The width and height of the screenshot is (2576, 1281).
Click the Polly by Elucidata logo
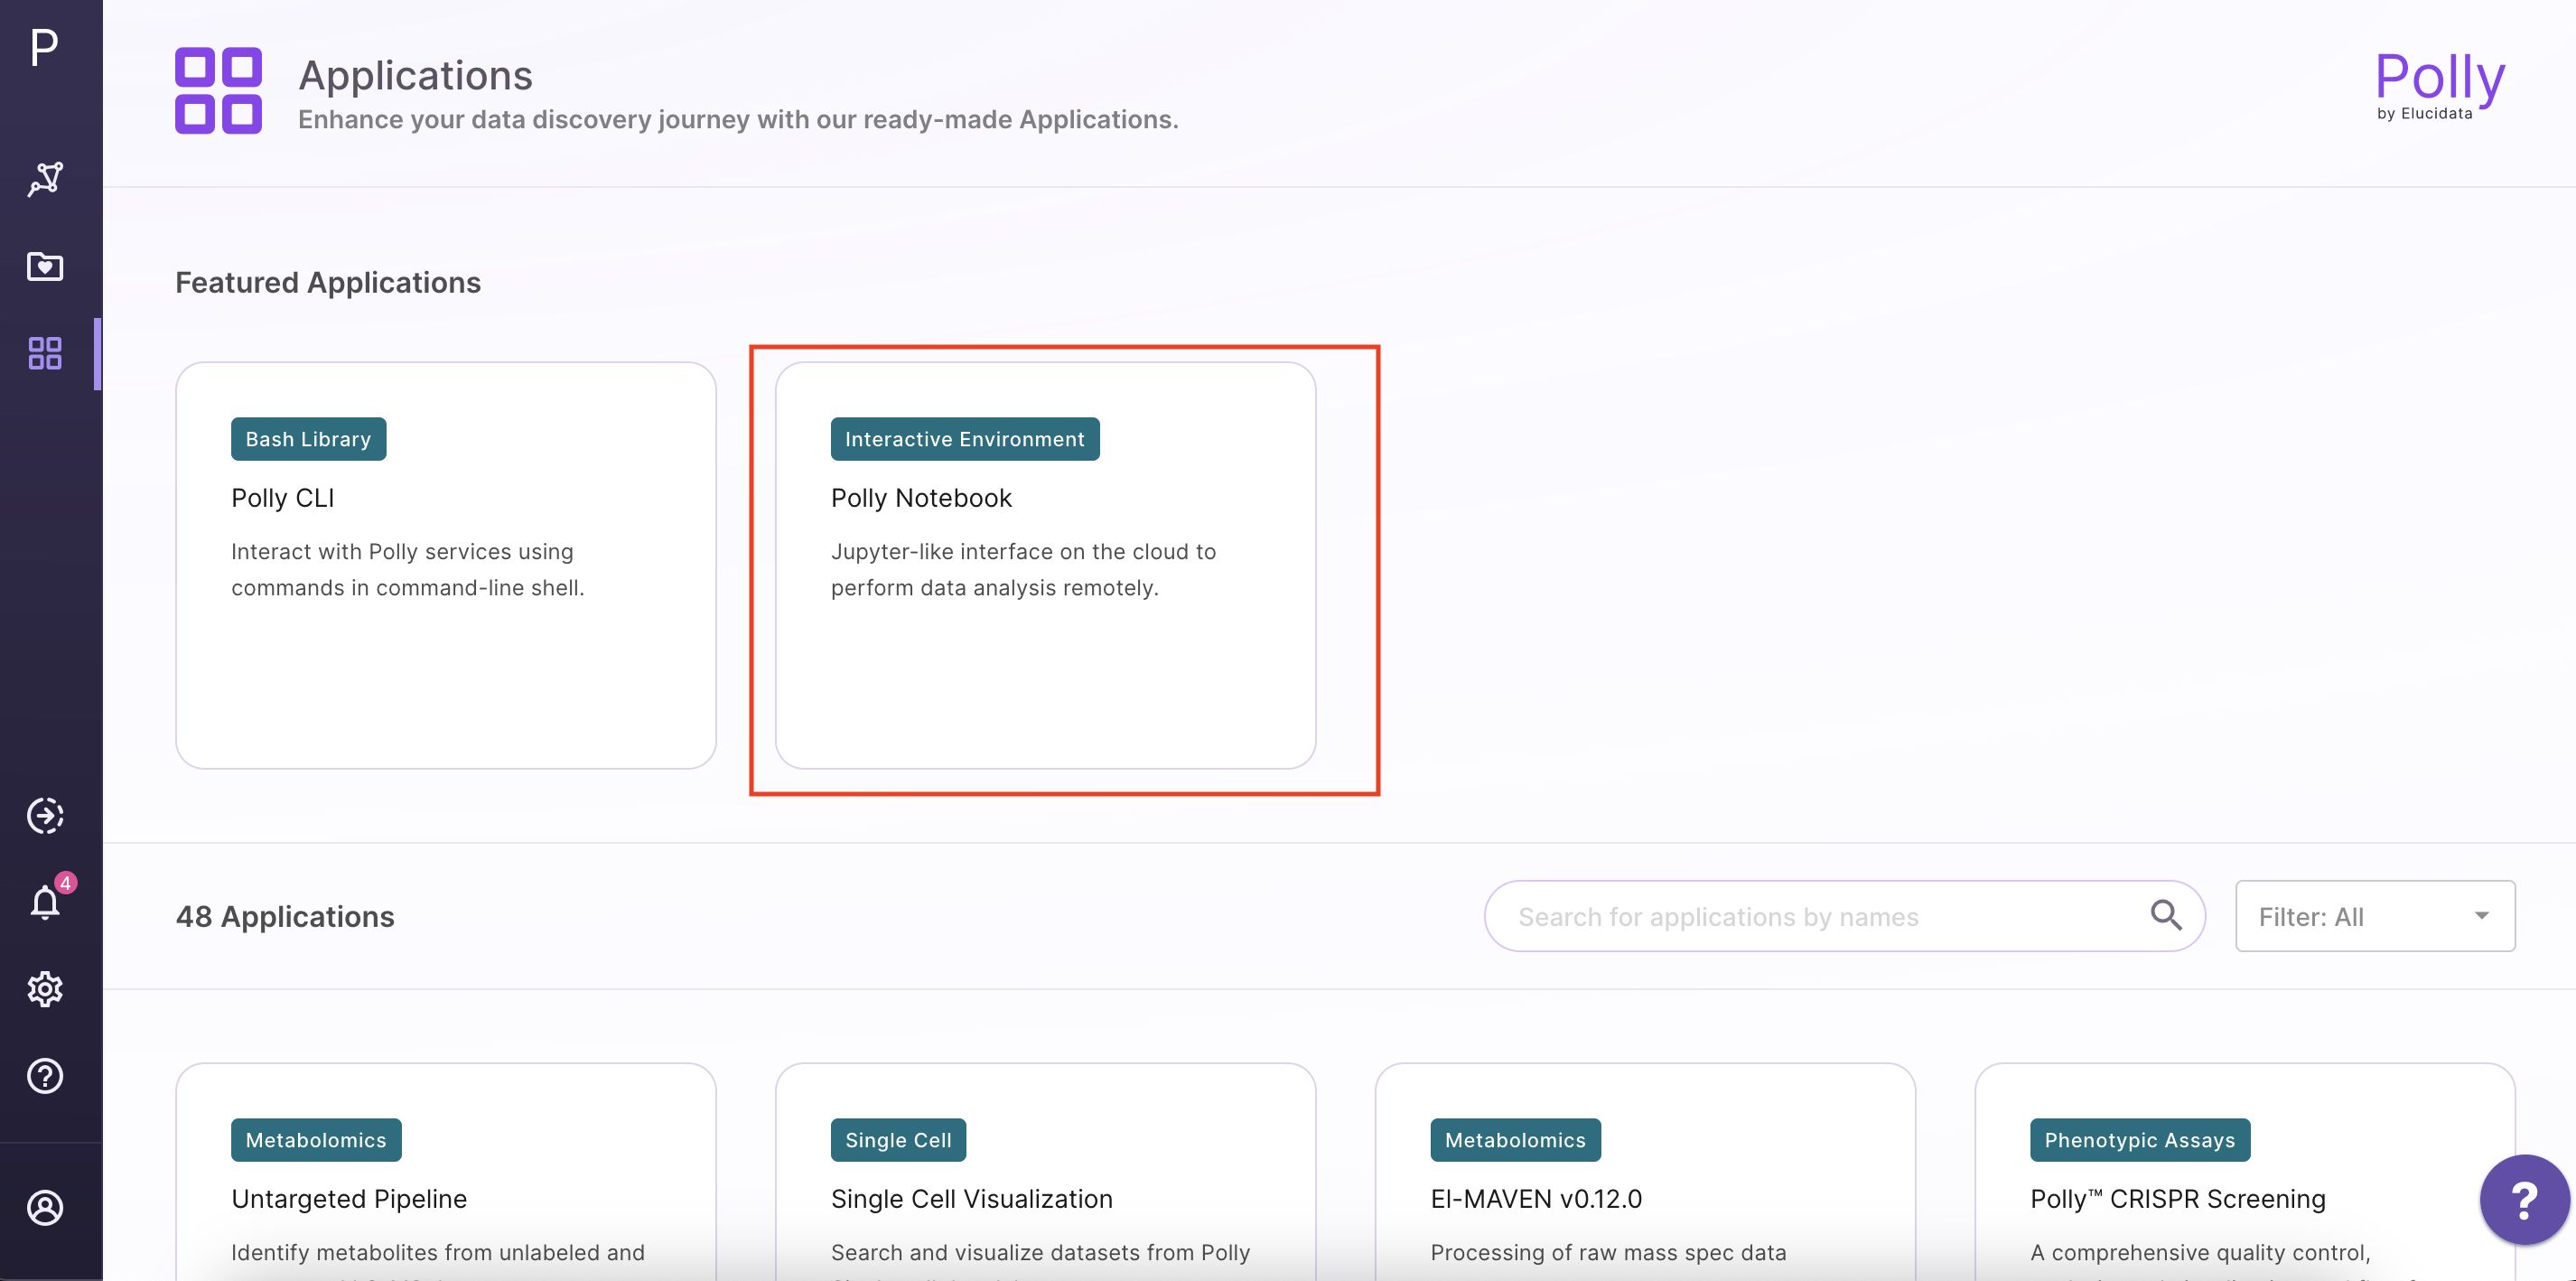tap(2440, 85)
